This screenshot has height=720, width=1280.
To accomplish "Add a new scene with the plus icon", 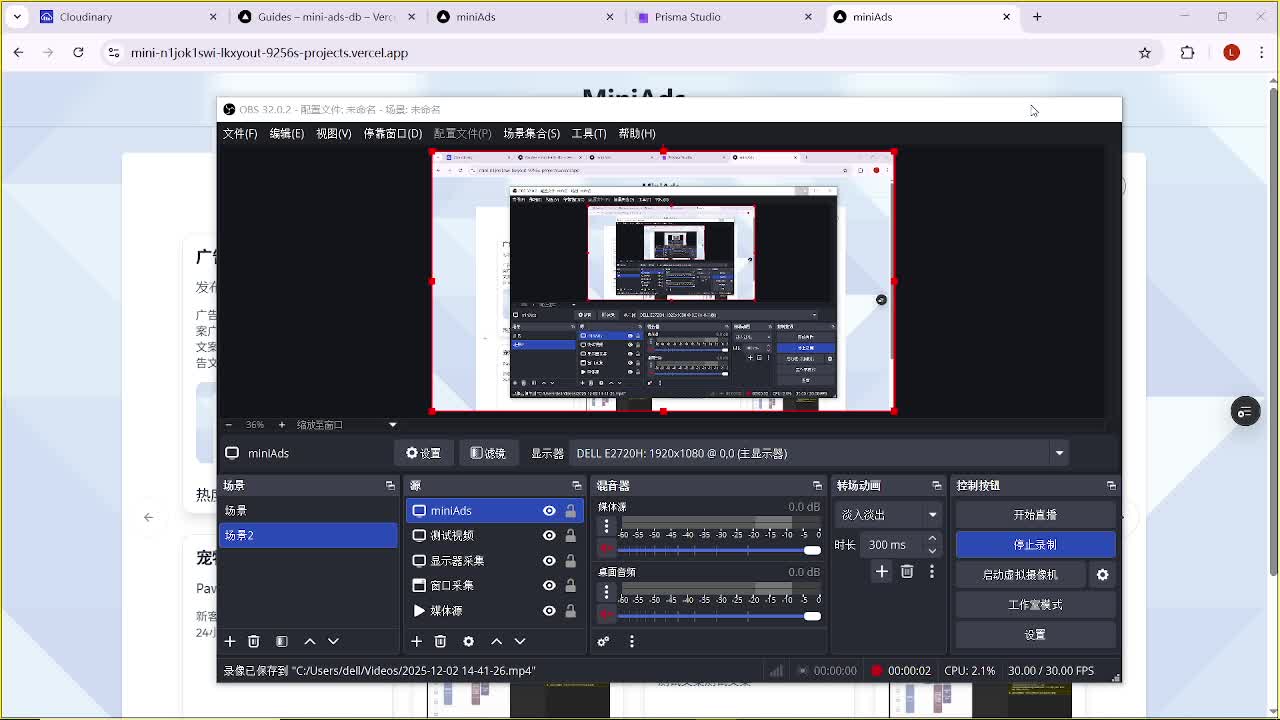I will pyautogui.click(x=230, y=641).
